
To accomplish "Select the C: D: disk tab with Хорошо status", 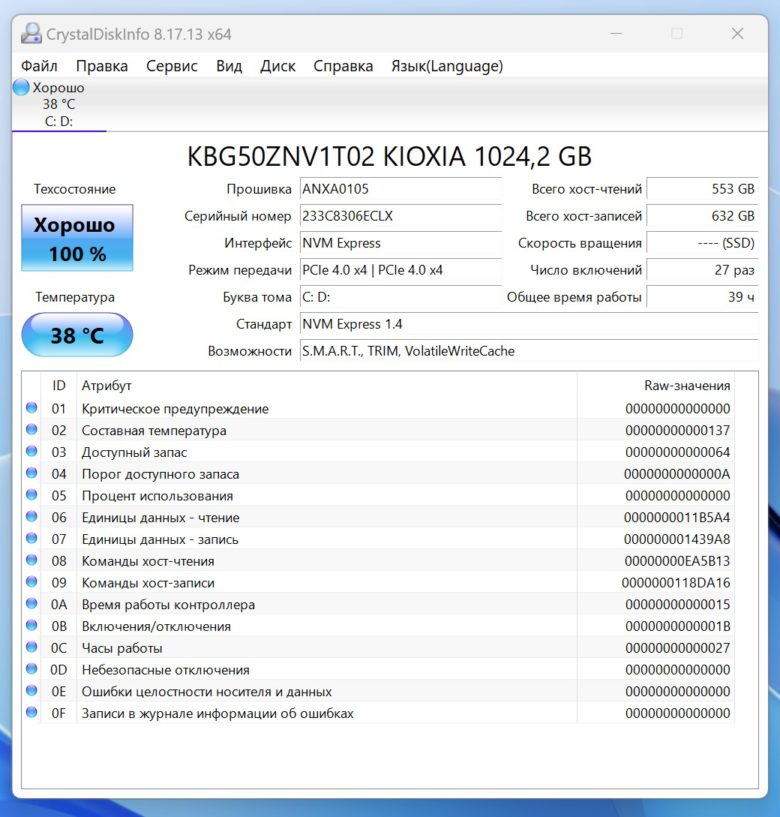I will (x=59, y=104).
